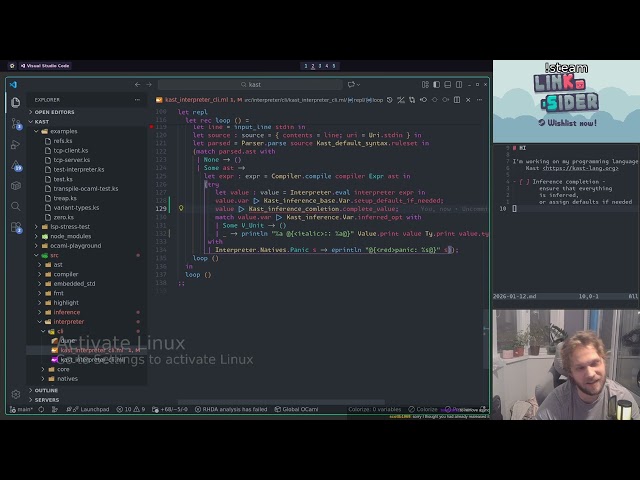The width and height of the screenshot is (640, 480).
Task: Toggle the bottom panel
Action: tap(448, 84)
